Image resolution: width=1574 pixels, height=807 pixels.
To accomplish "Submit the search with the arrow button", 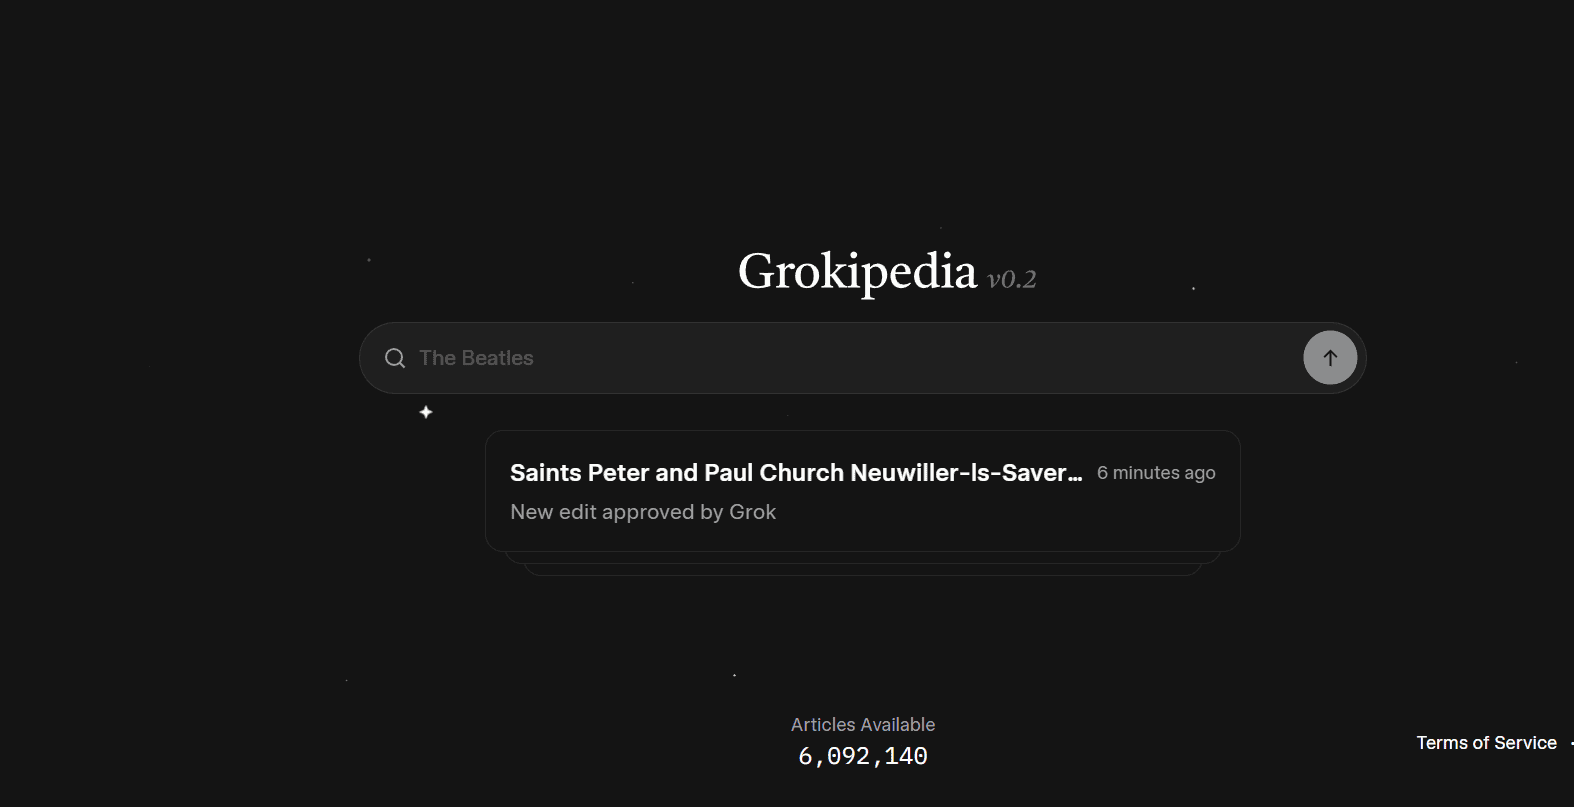I will [x=1330, y=357].
